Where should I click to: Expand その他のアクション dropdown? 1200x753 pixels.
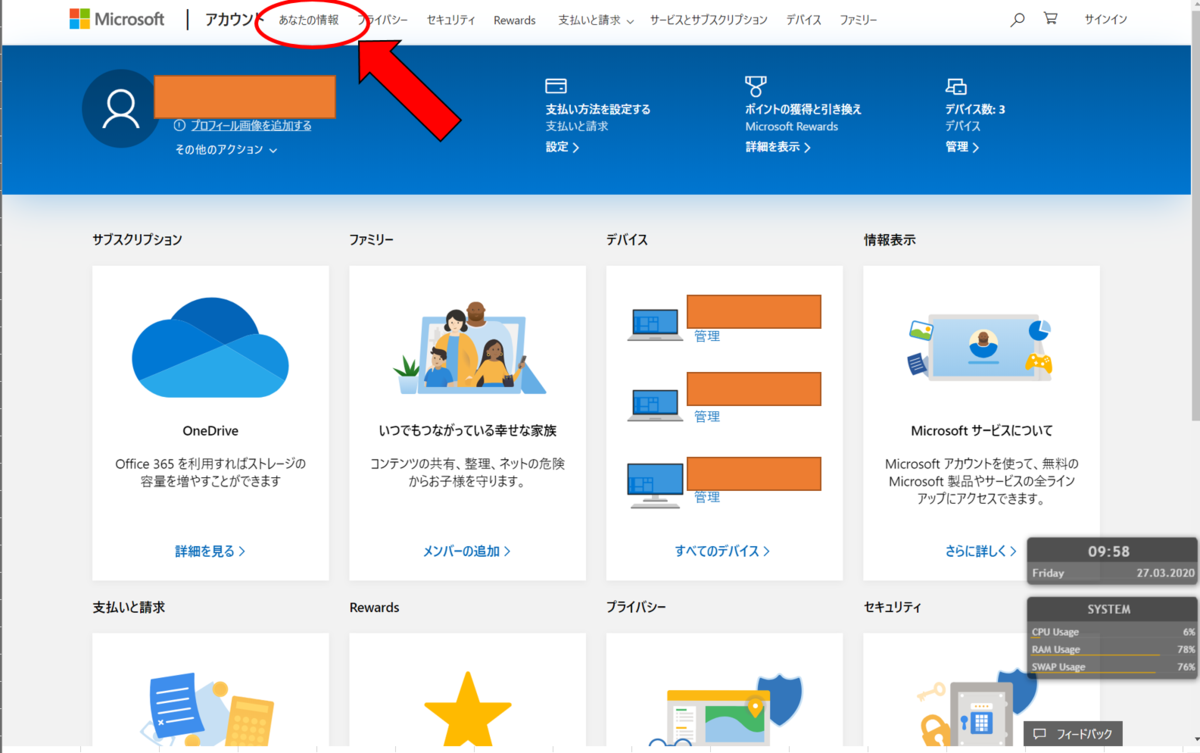pyautogui.click(x=226, y=150)
